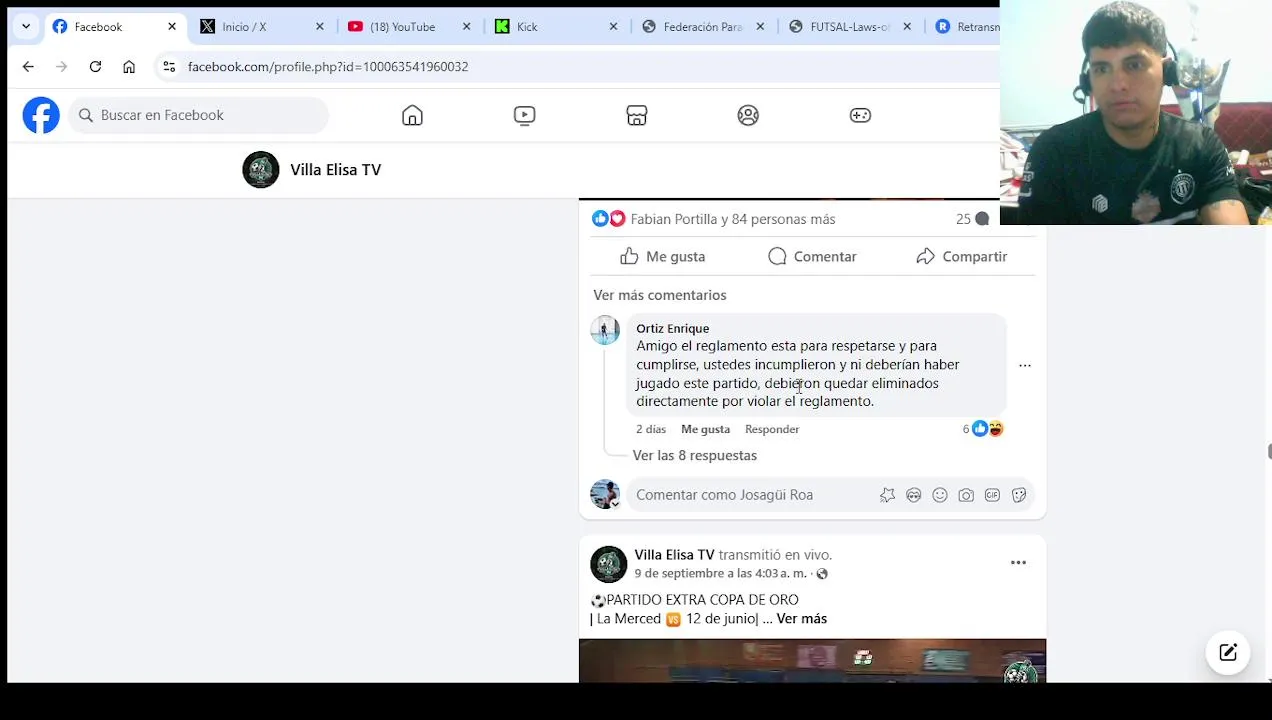Screen dimensions: 1272x720
Task: Open the Facebook Groups icon
Action: coord(748,115)
